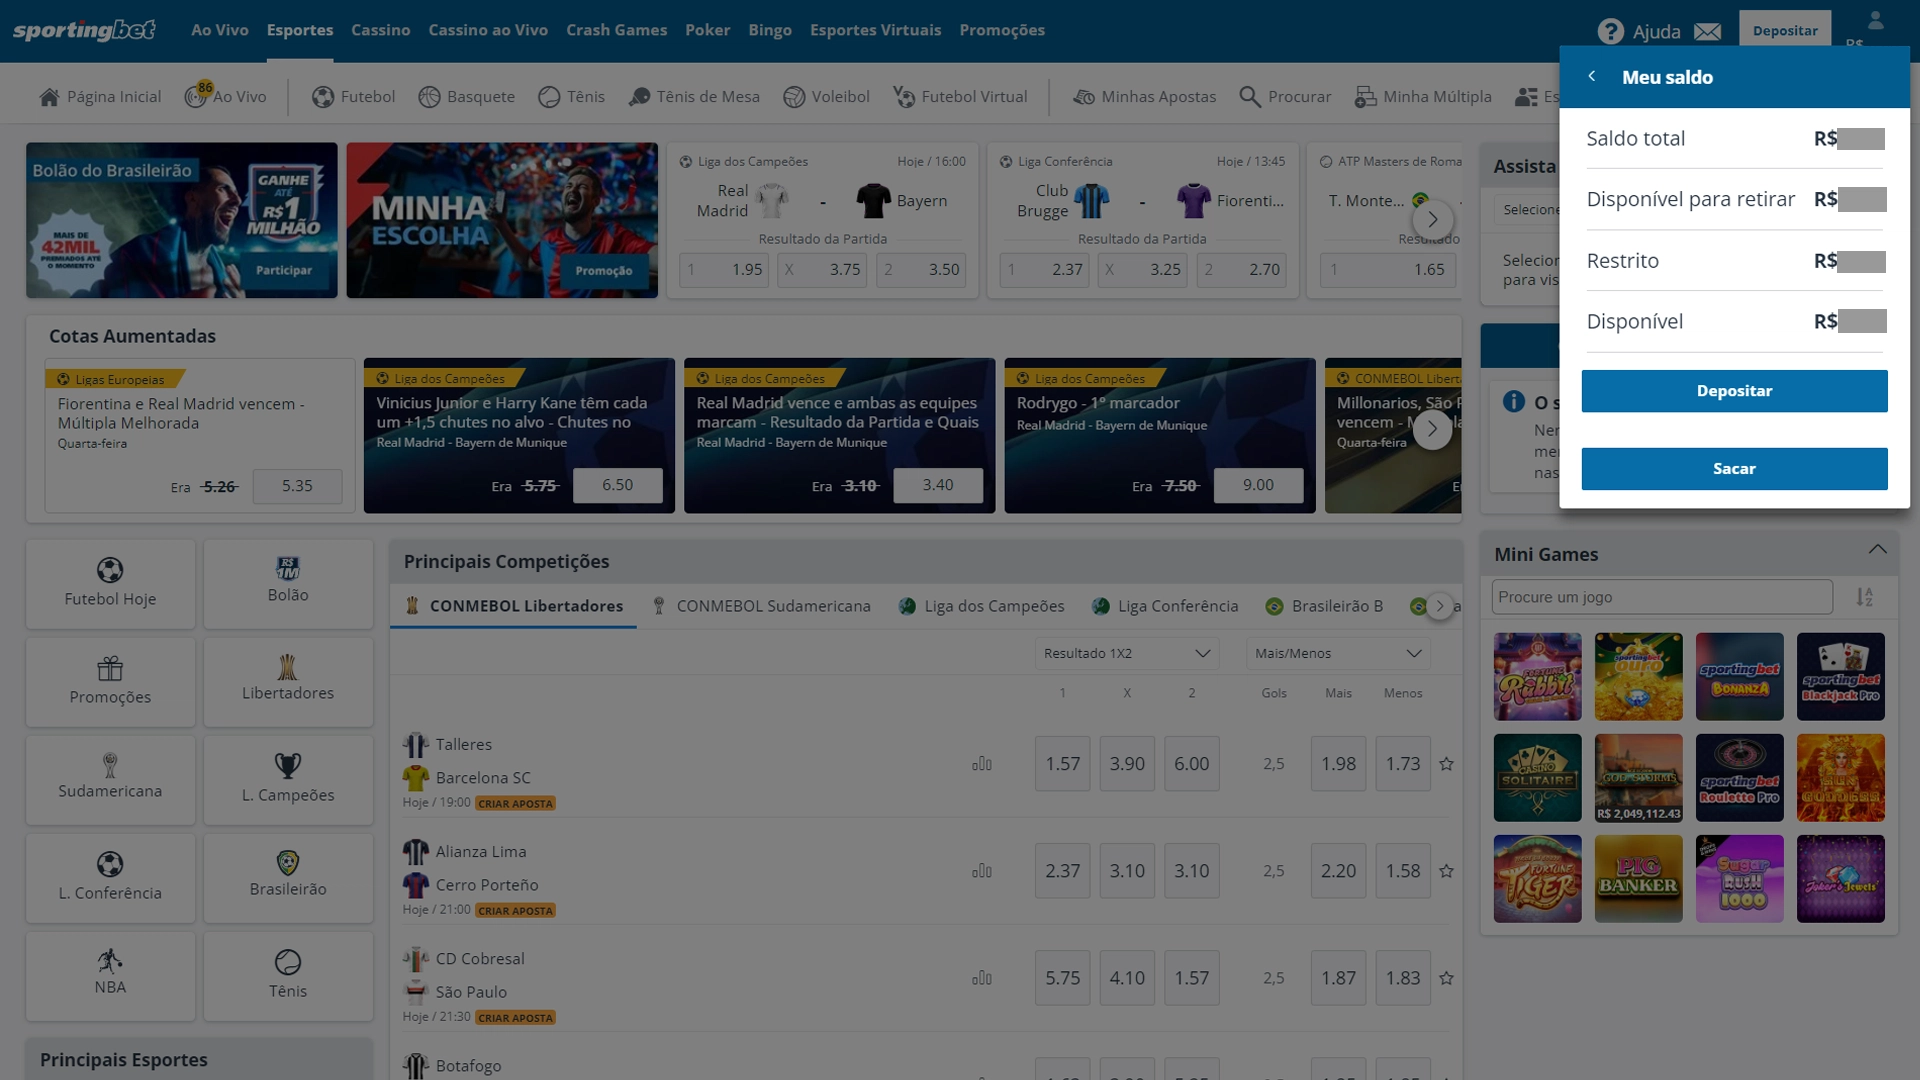The height and width of the screenshot is (1080, 1920).
Task: Open the Libertadores trophy tile
Action: (x=288, y=682)
